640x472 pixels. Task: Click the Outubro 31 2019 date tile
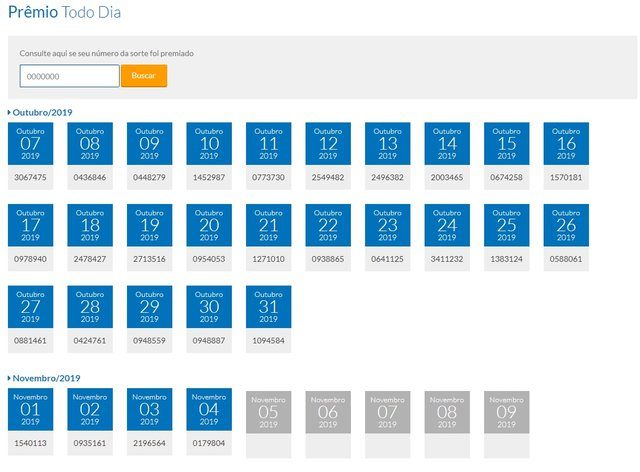[268, 308]
